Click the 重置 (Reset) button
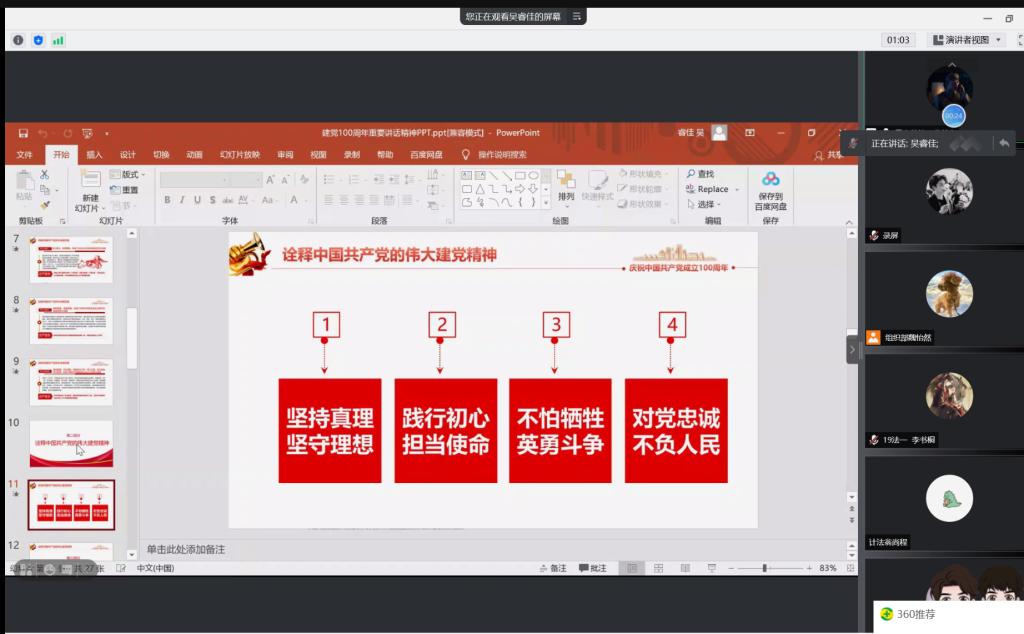 [x=125, y=190]
